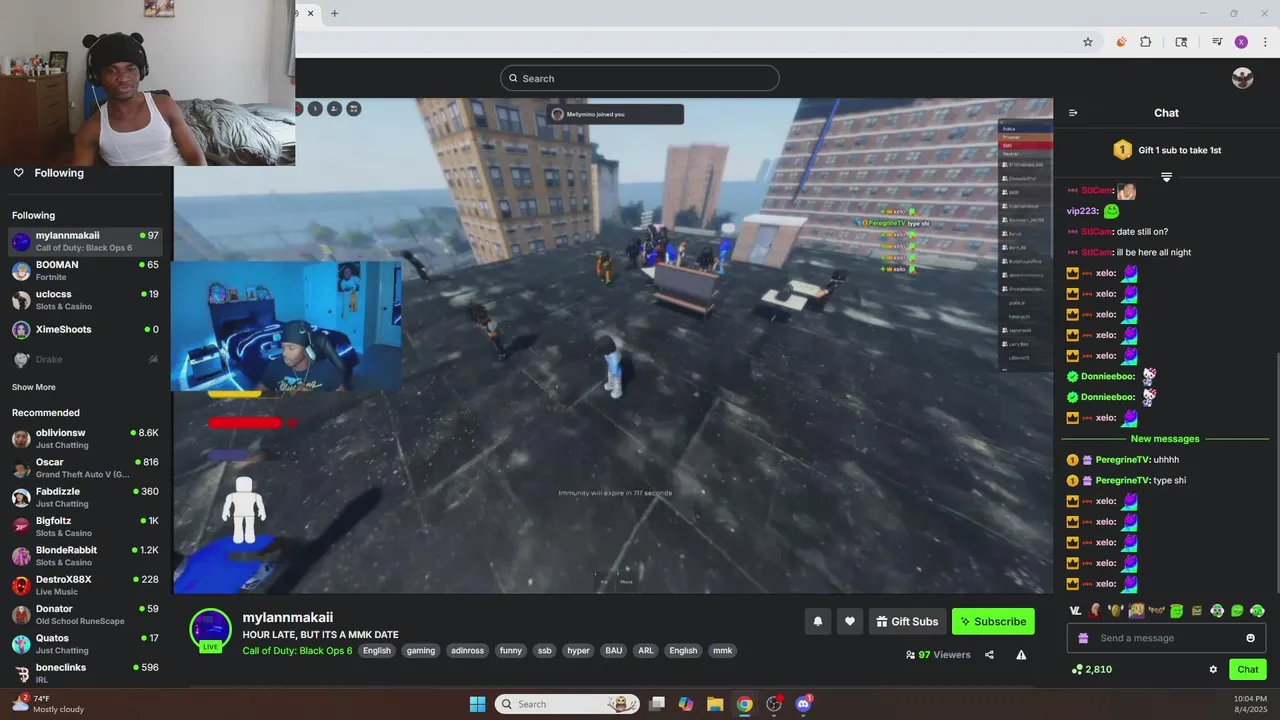
Task: Select the potato emote in quick emotes
Action: (1116, 610)
